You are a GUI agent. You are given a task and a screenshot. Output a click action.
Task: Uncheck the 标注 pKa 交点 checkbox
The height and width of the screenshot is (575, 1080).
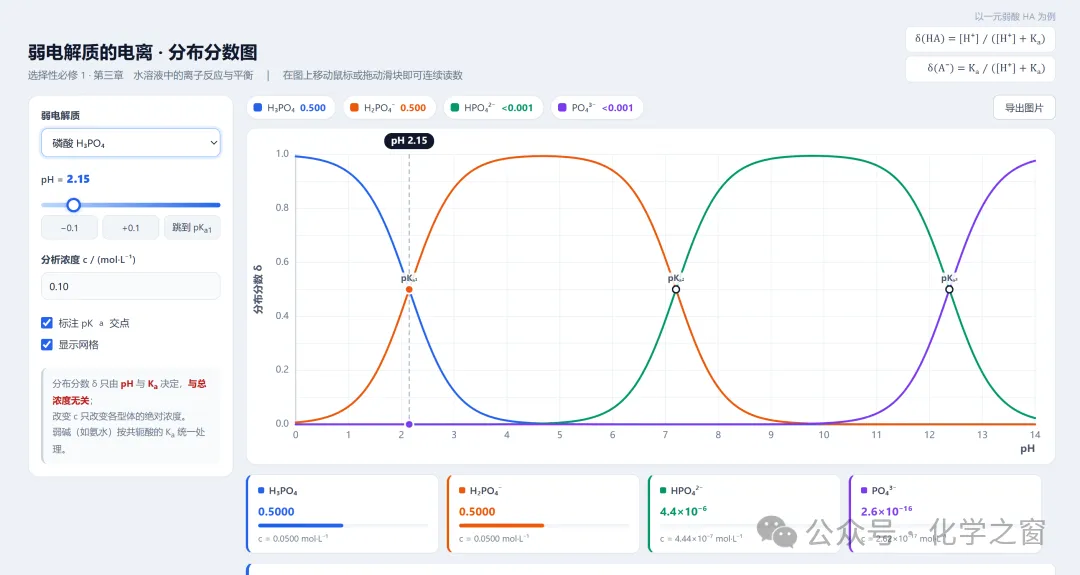[x=47, y=323]
